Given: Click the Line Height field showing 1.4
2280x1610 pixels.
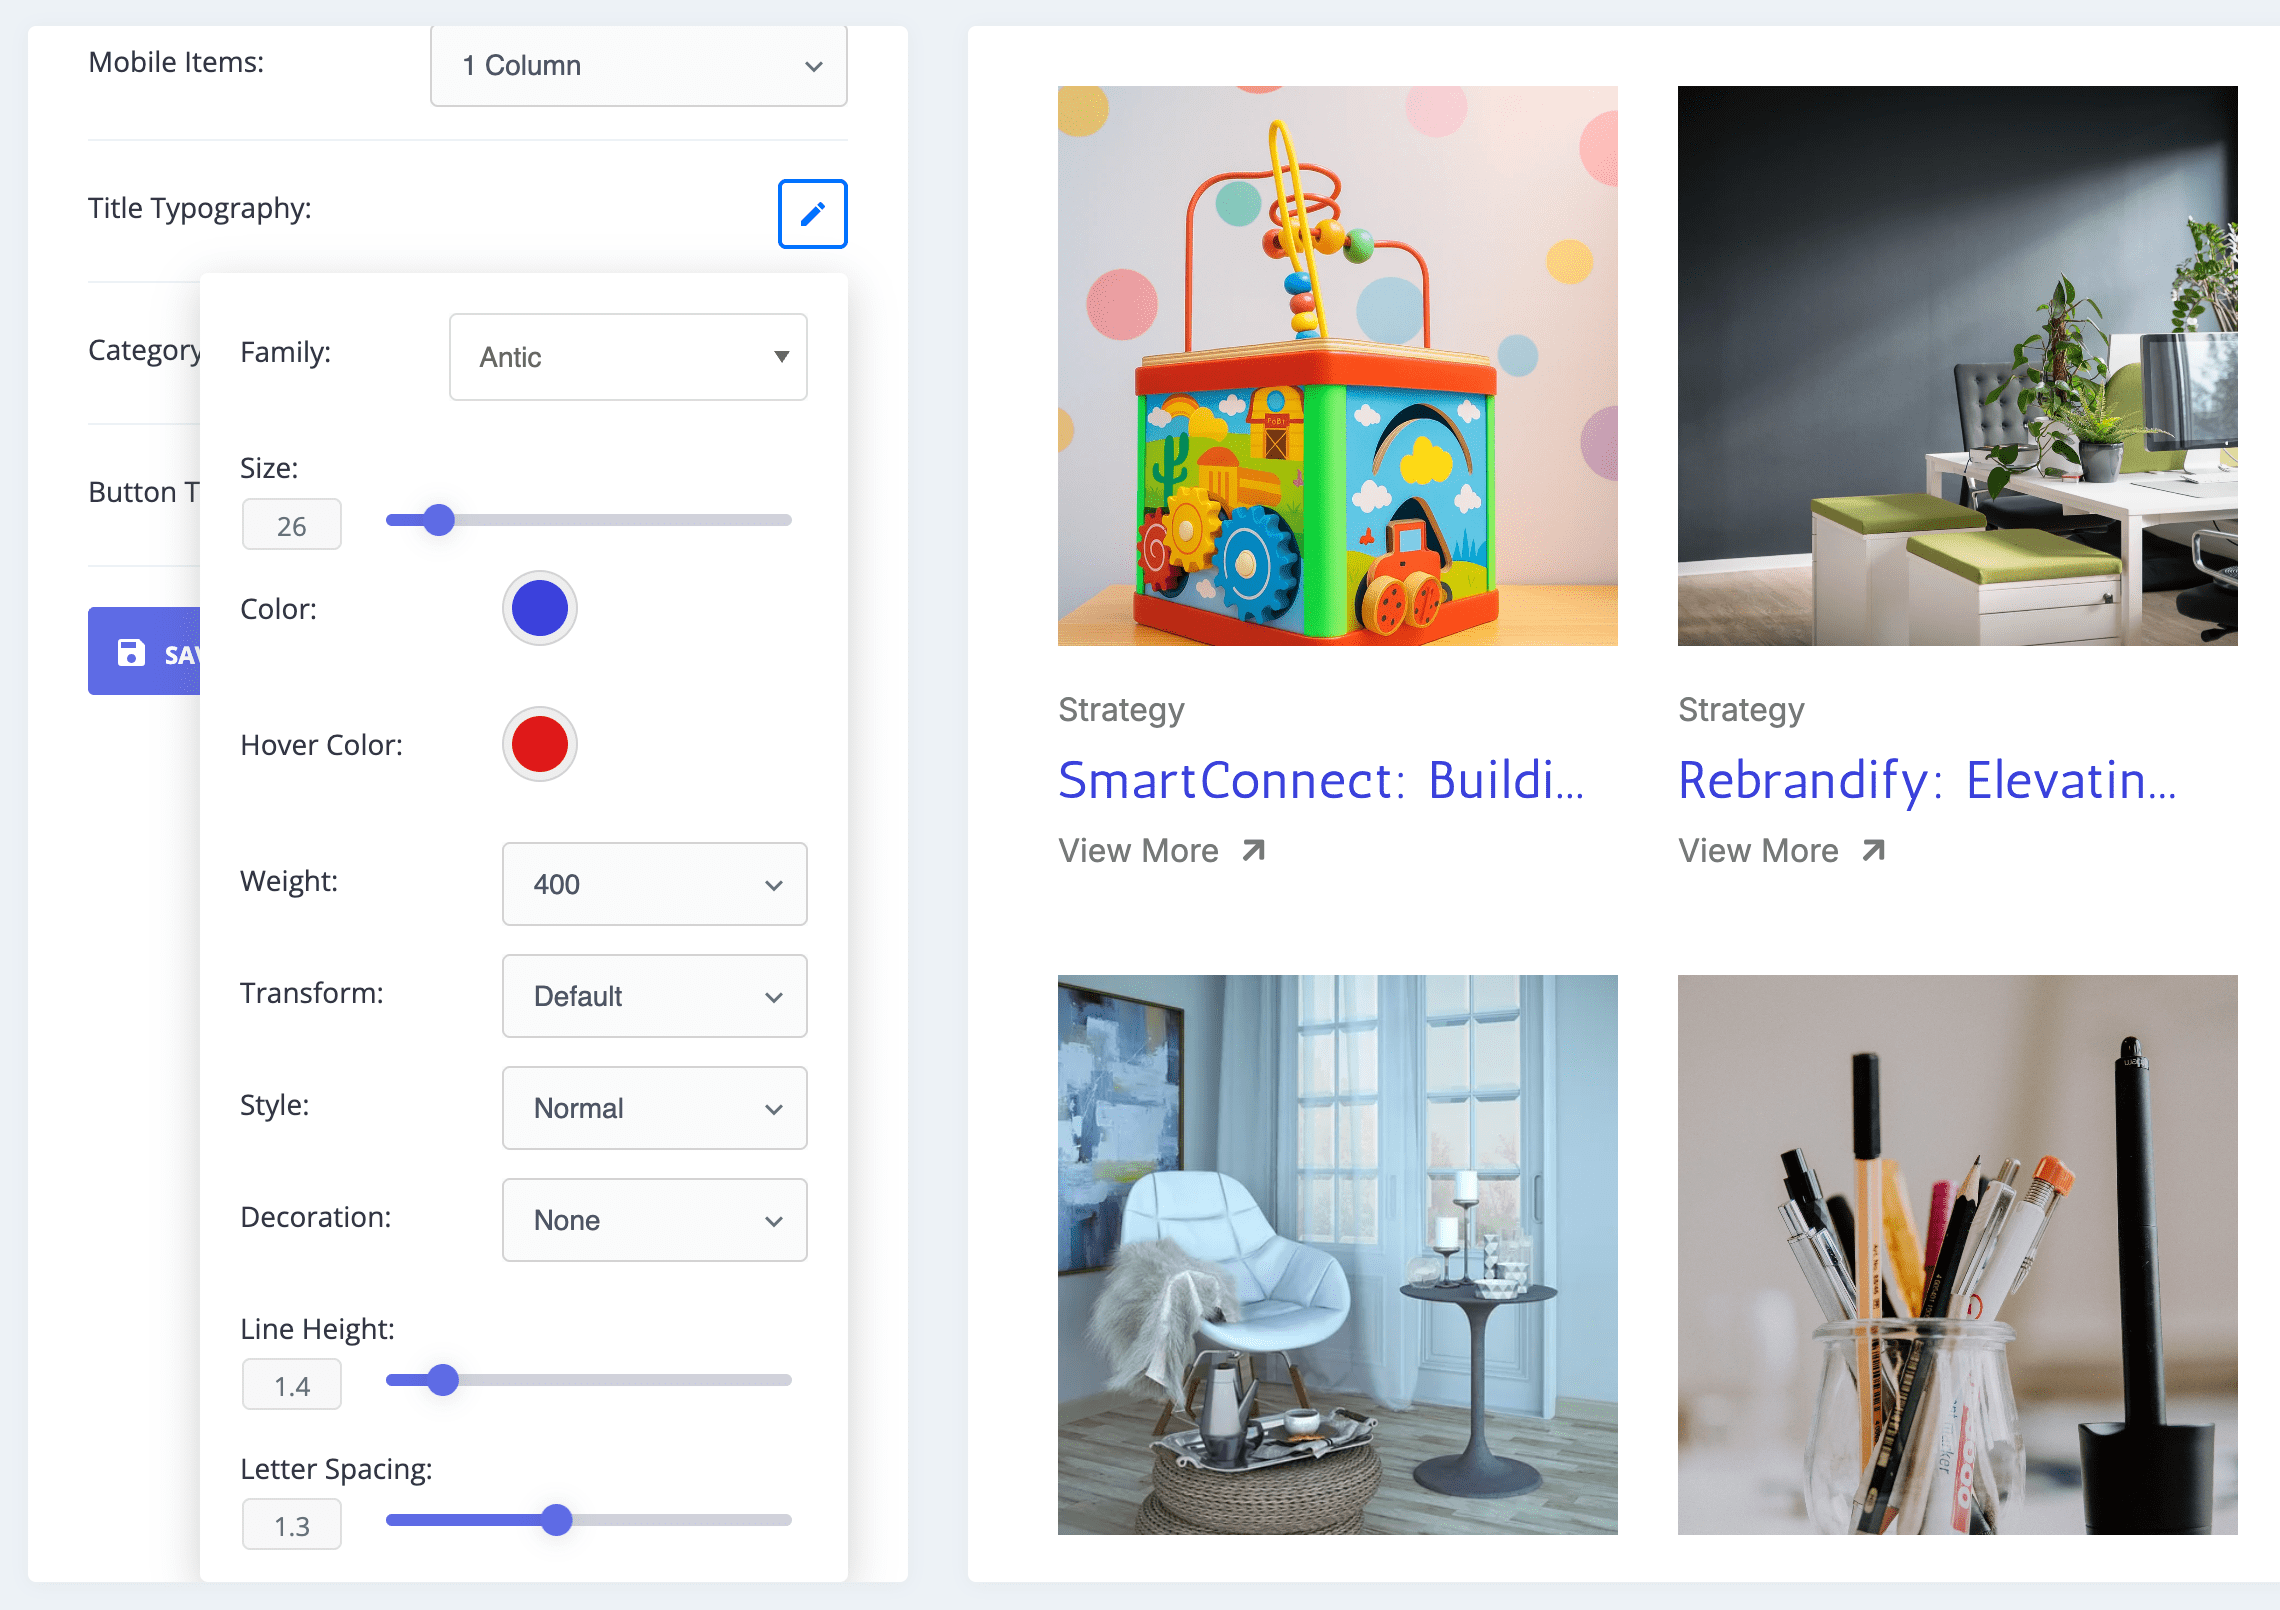Looking at the screenshot, I should (291, 1385).
